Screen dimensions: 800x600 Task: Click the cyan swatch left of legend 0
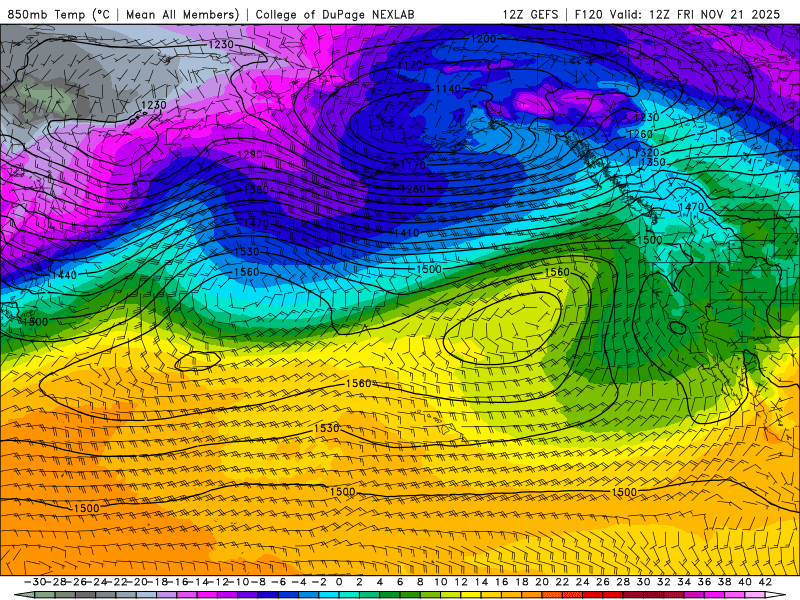click(329, 595)
